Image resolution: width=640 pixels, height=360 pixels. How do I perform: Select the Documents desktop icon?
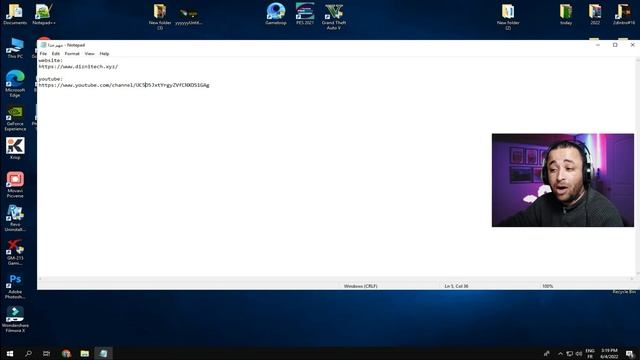[15, 14]
